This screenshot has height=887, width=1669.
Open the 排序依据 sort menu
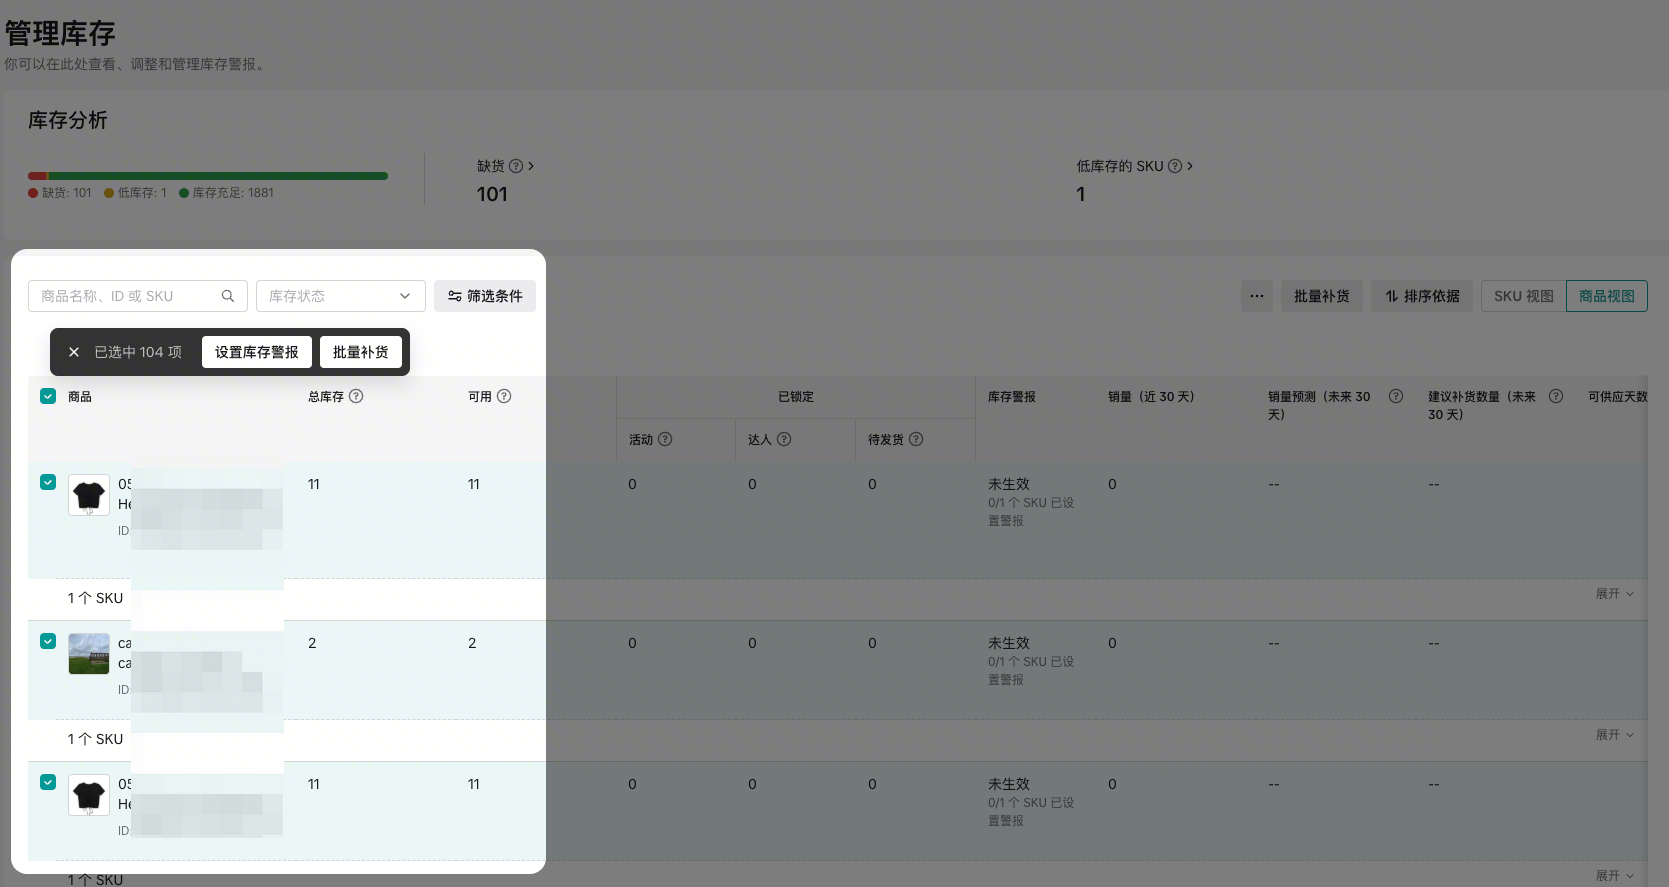[1421, 296]
